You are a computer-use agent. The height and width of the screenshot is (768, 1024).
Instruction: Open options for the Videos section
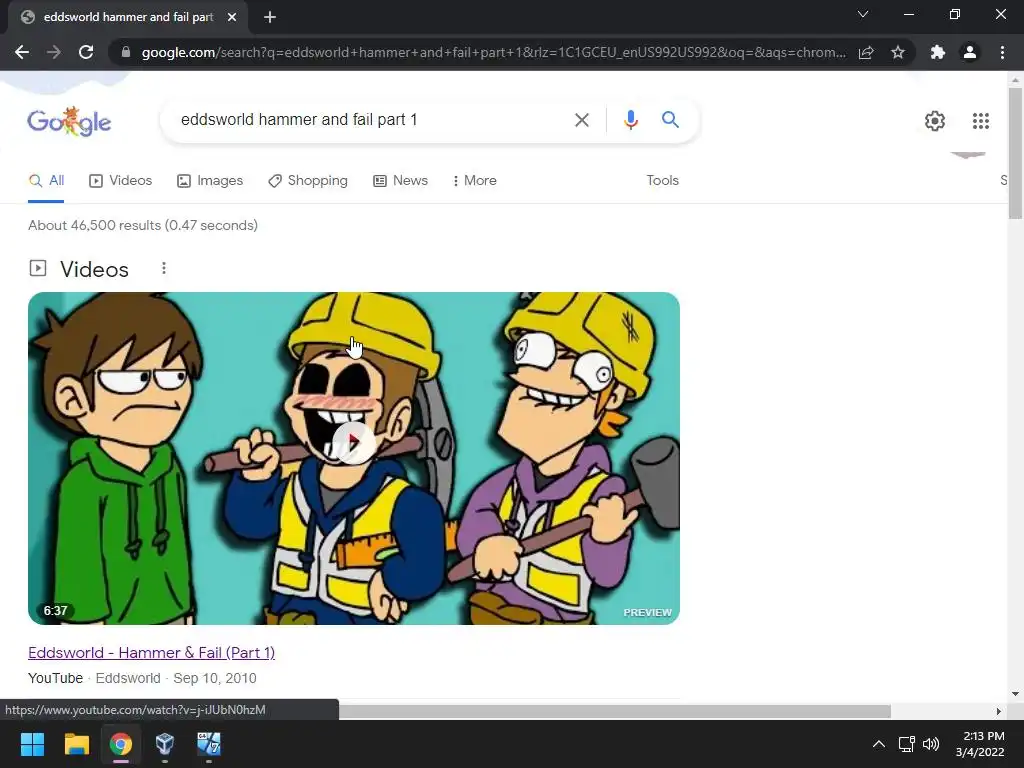(x=164, y=268)
